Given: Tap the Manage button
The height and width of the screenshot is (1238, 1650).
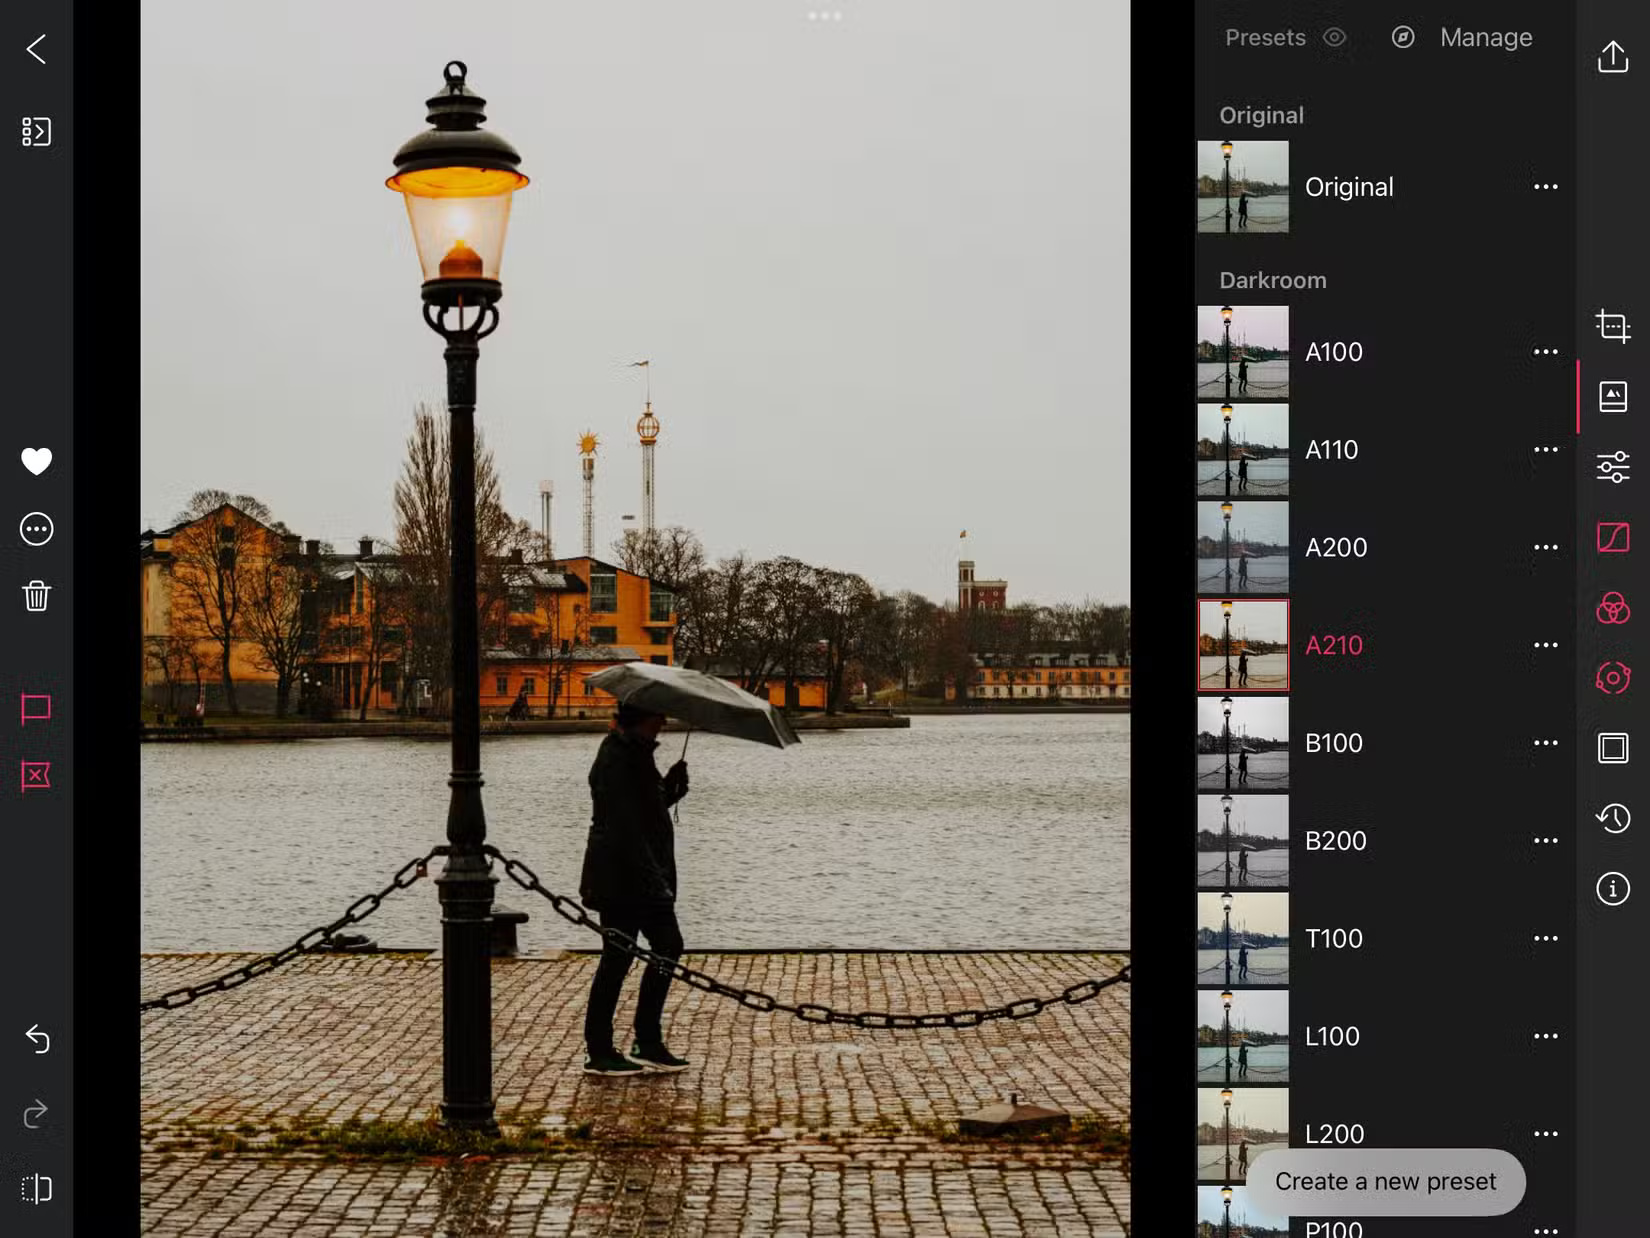Looking at the screenshot, I should 1486,37.
